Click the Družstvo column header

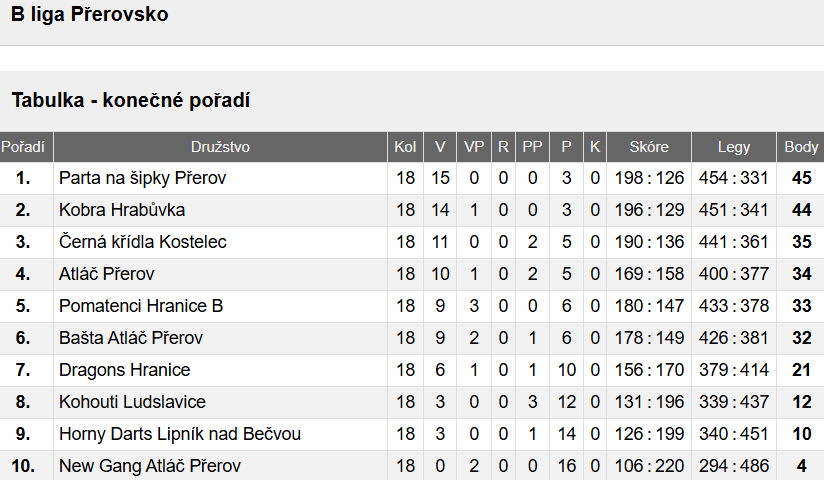pos(220,147)
